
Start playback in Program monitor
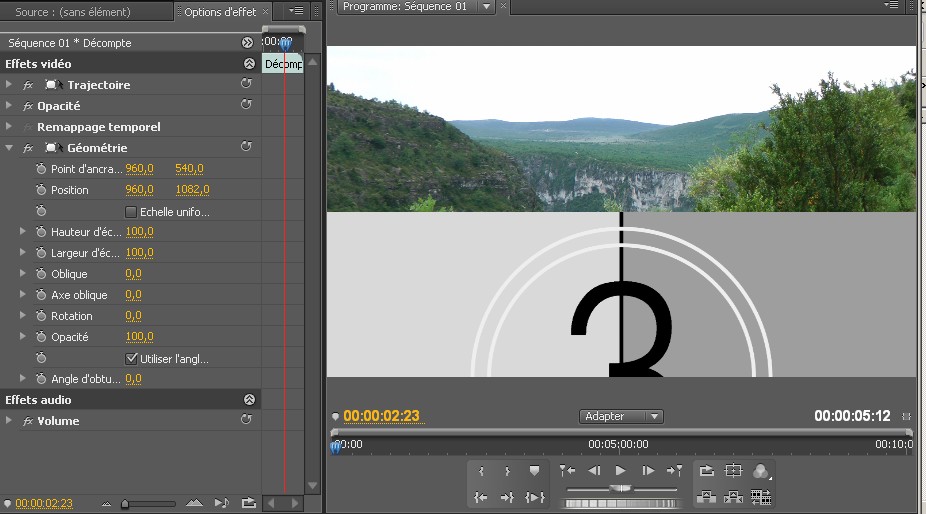(620, 471)
